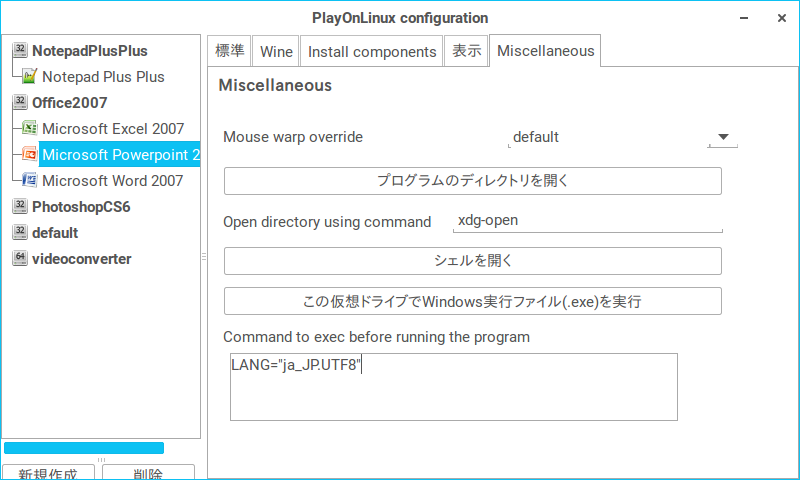Image resolution: width=800 pixels, height=480 pixels.
Task: Select the Miscellaneous tab
Action: (545, 50)
